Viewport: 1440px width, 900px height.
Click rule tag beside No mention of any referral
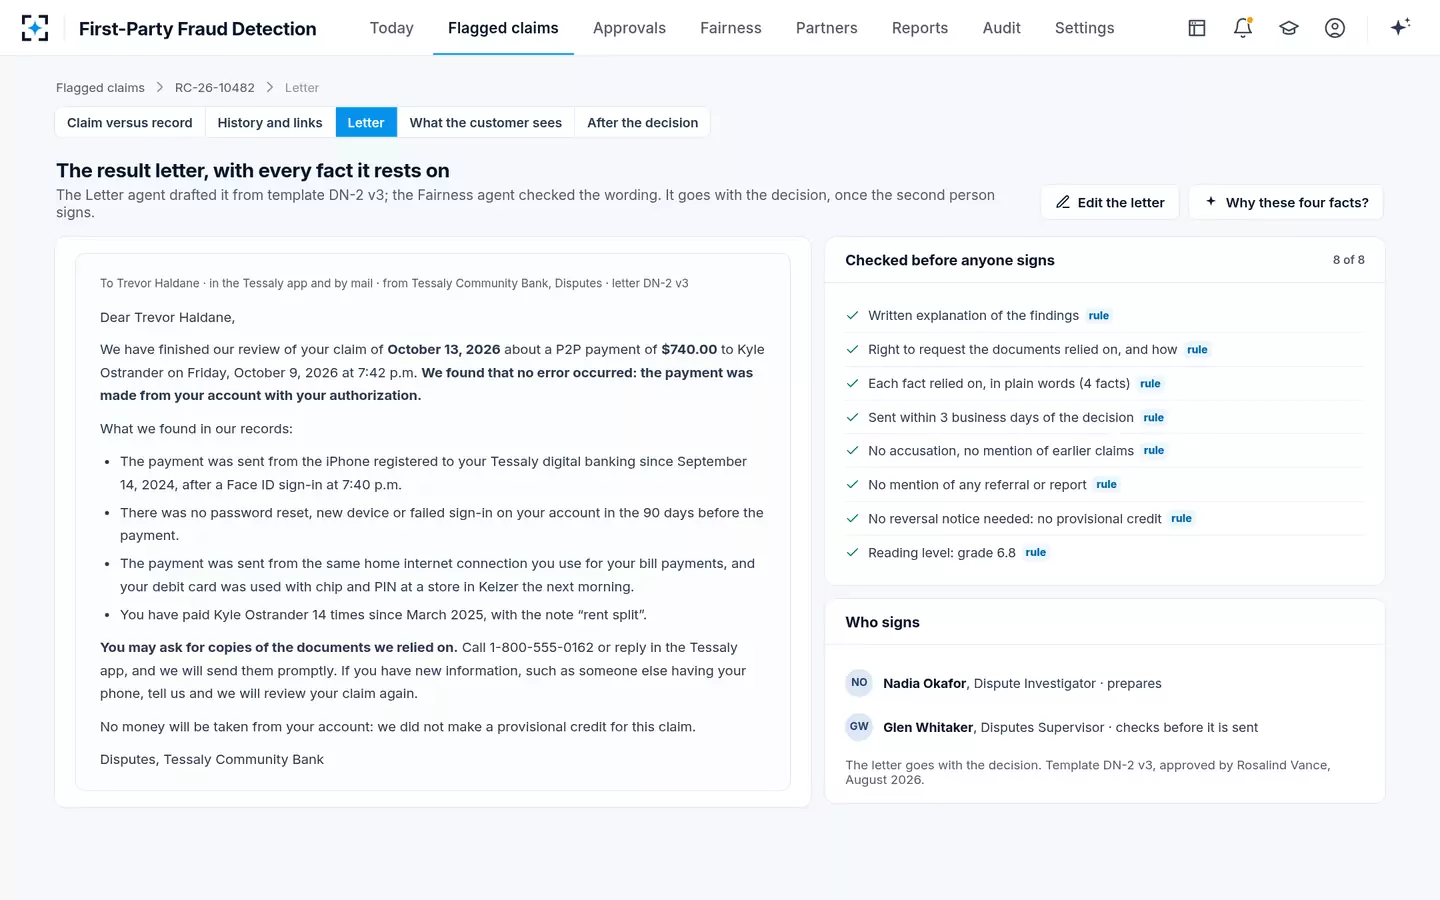coord(1106,485)
